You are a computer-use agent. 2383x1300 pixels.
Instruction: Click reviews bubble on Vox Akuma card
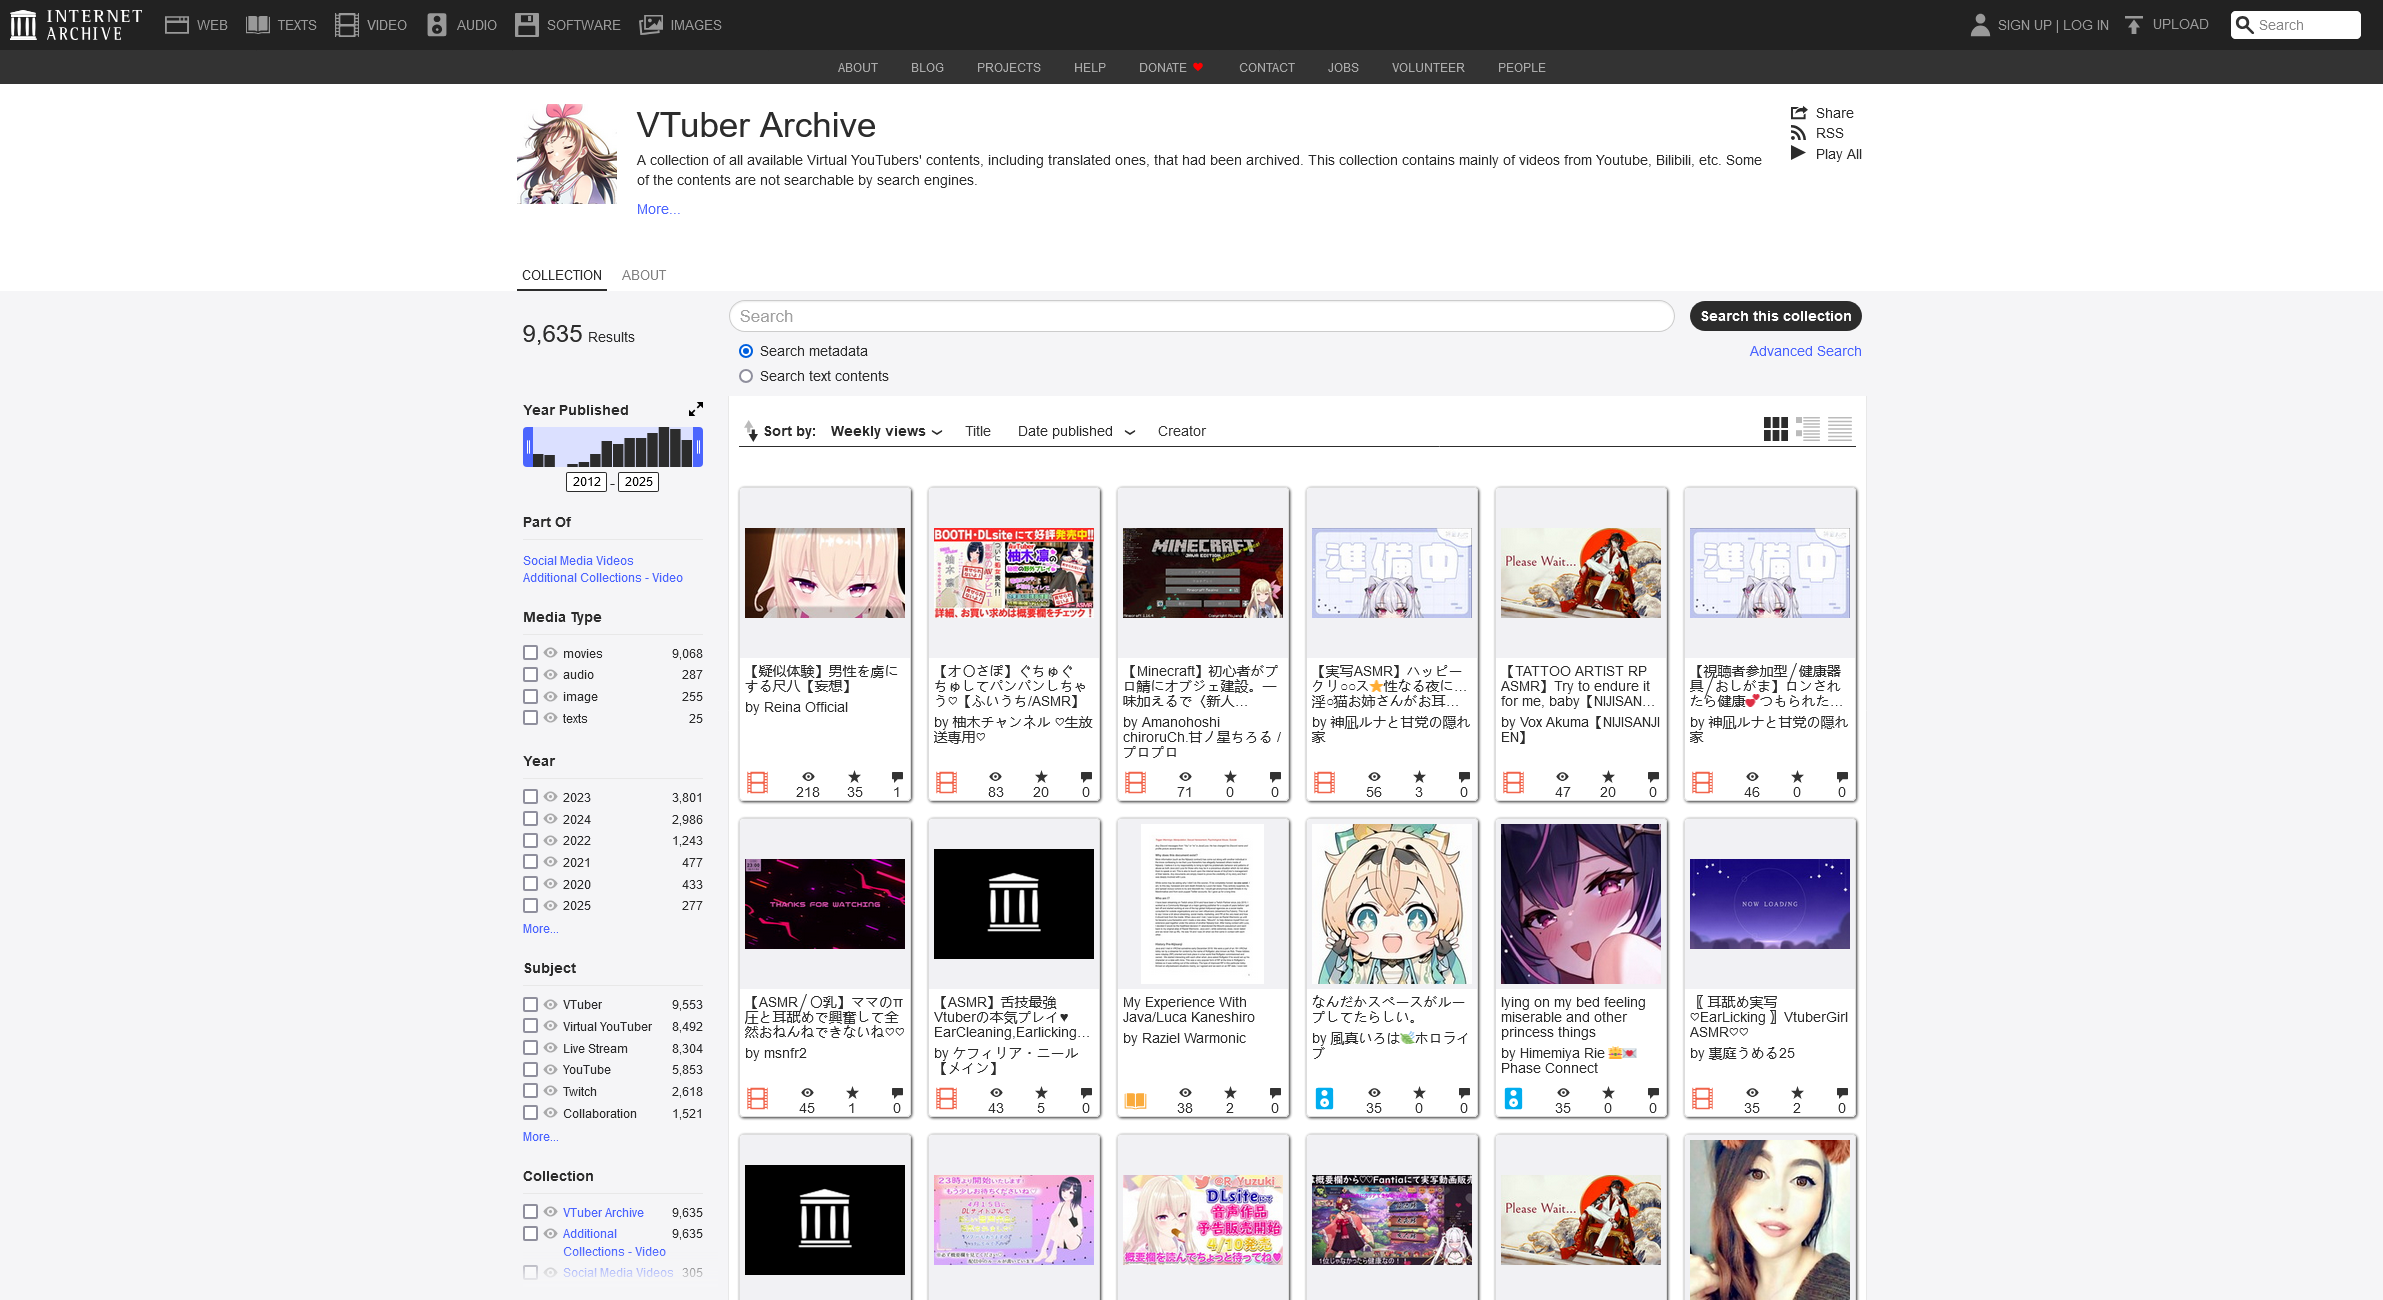coord(1653,777)
